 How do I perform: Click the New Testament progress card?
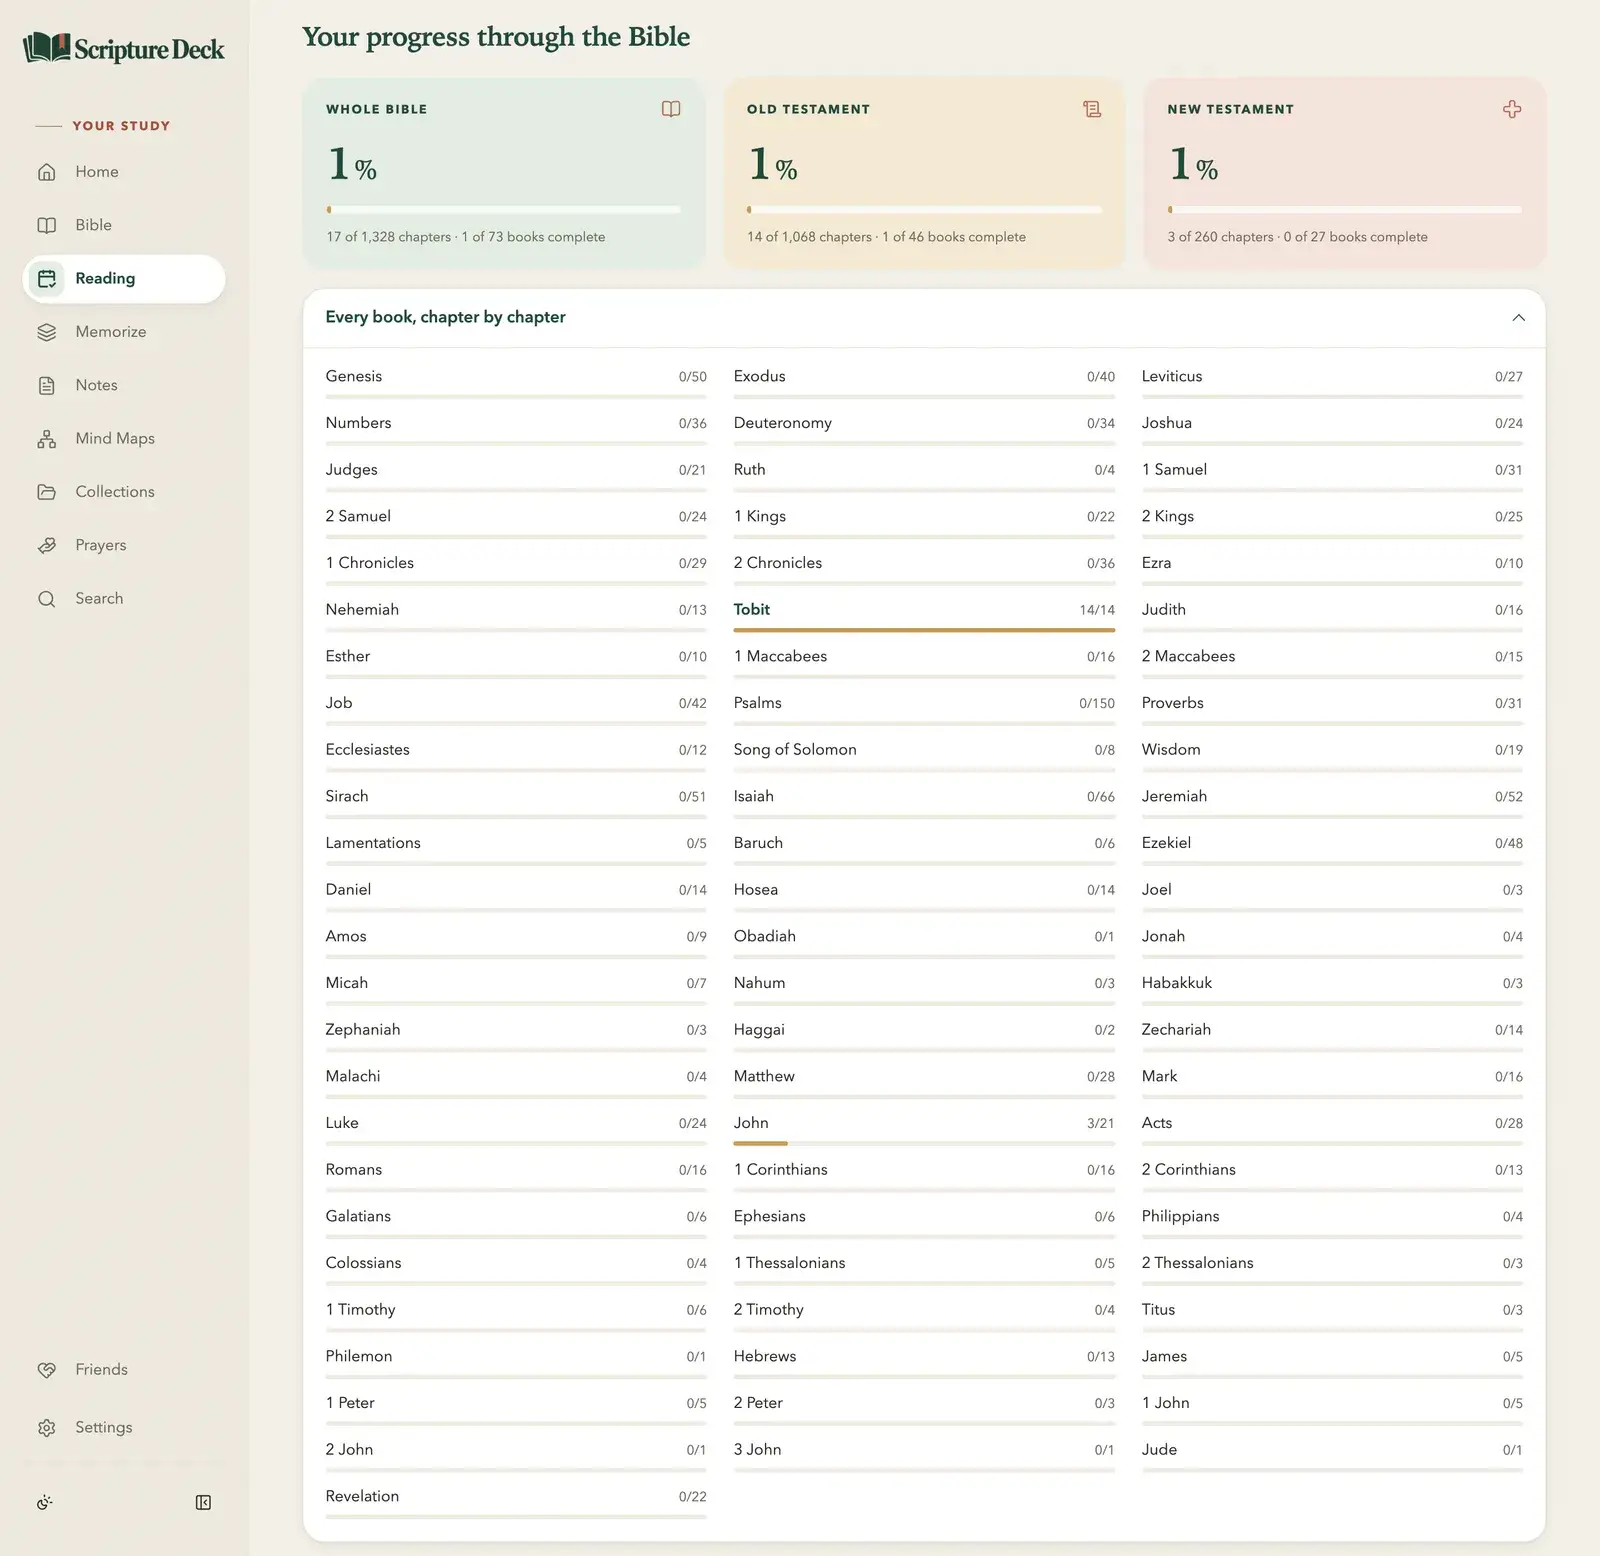[x=1344, y=173]
